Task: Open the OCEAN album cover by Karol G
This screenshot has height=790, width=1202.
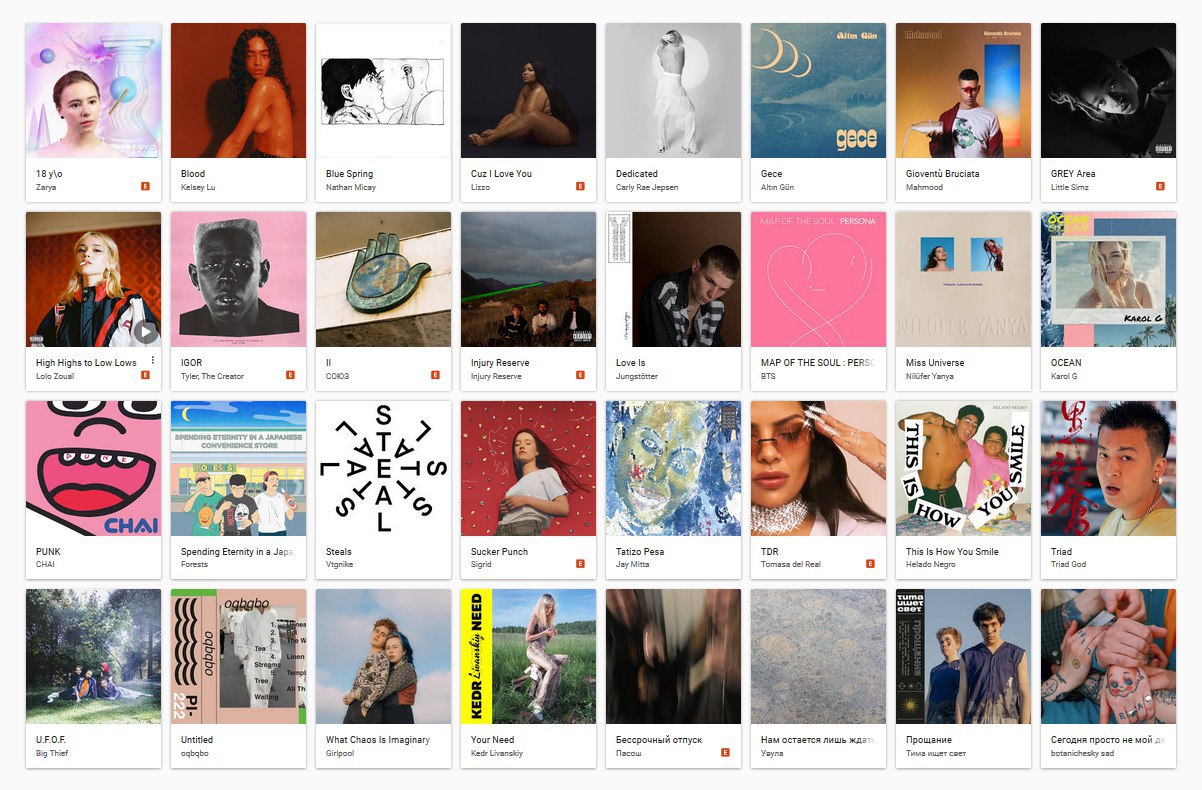Action: [1108, 279]
